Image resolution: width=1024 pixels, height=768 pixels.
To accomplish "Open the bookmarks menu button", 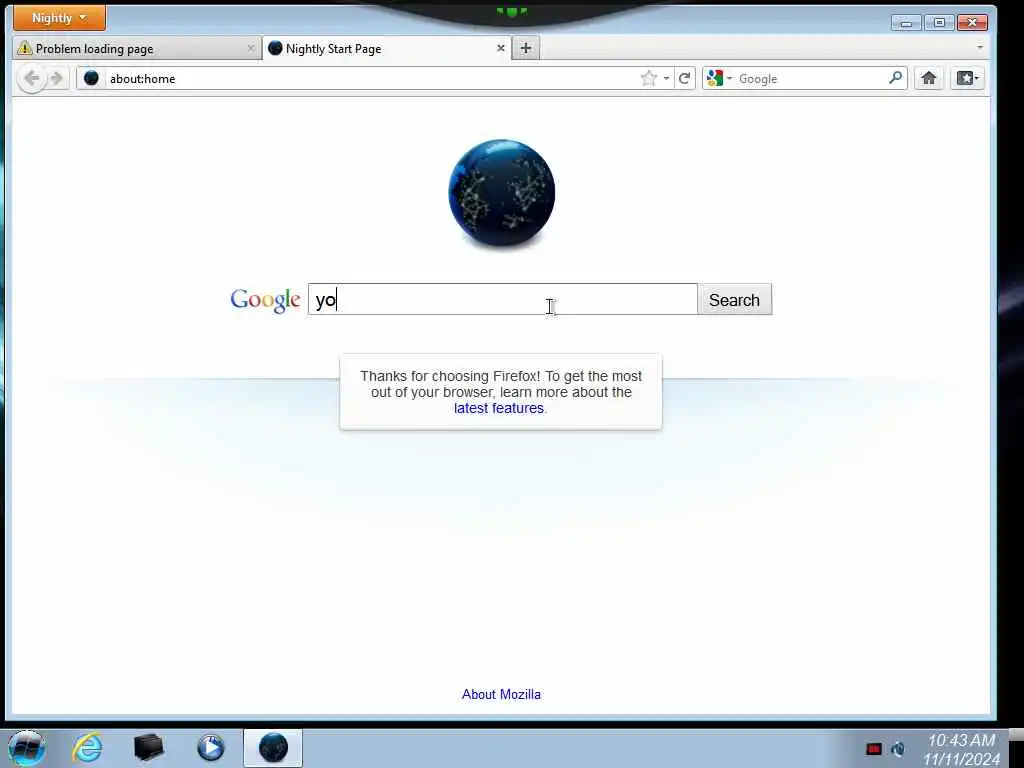I will [x=967, y=78].
